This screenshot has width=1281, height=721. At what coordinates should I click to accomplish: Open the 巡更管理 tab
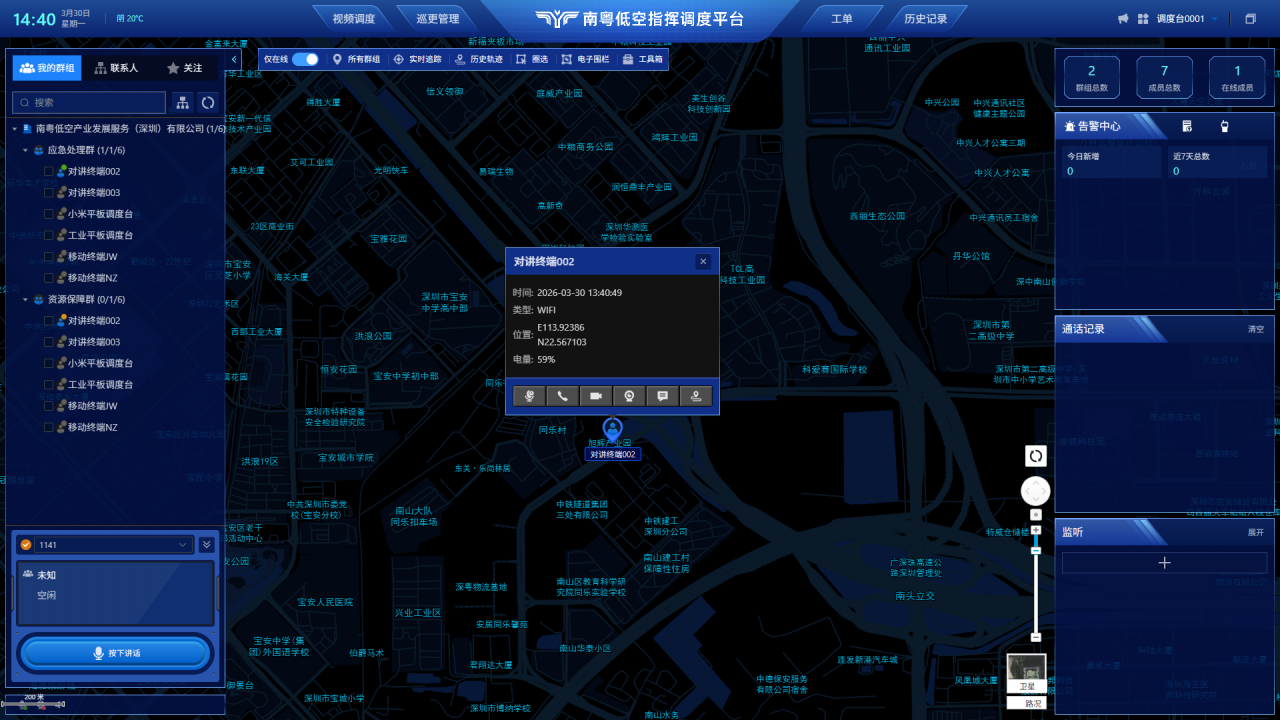436,19
